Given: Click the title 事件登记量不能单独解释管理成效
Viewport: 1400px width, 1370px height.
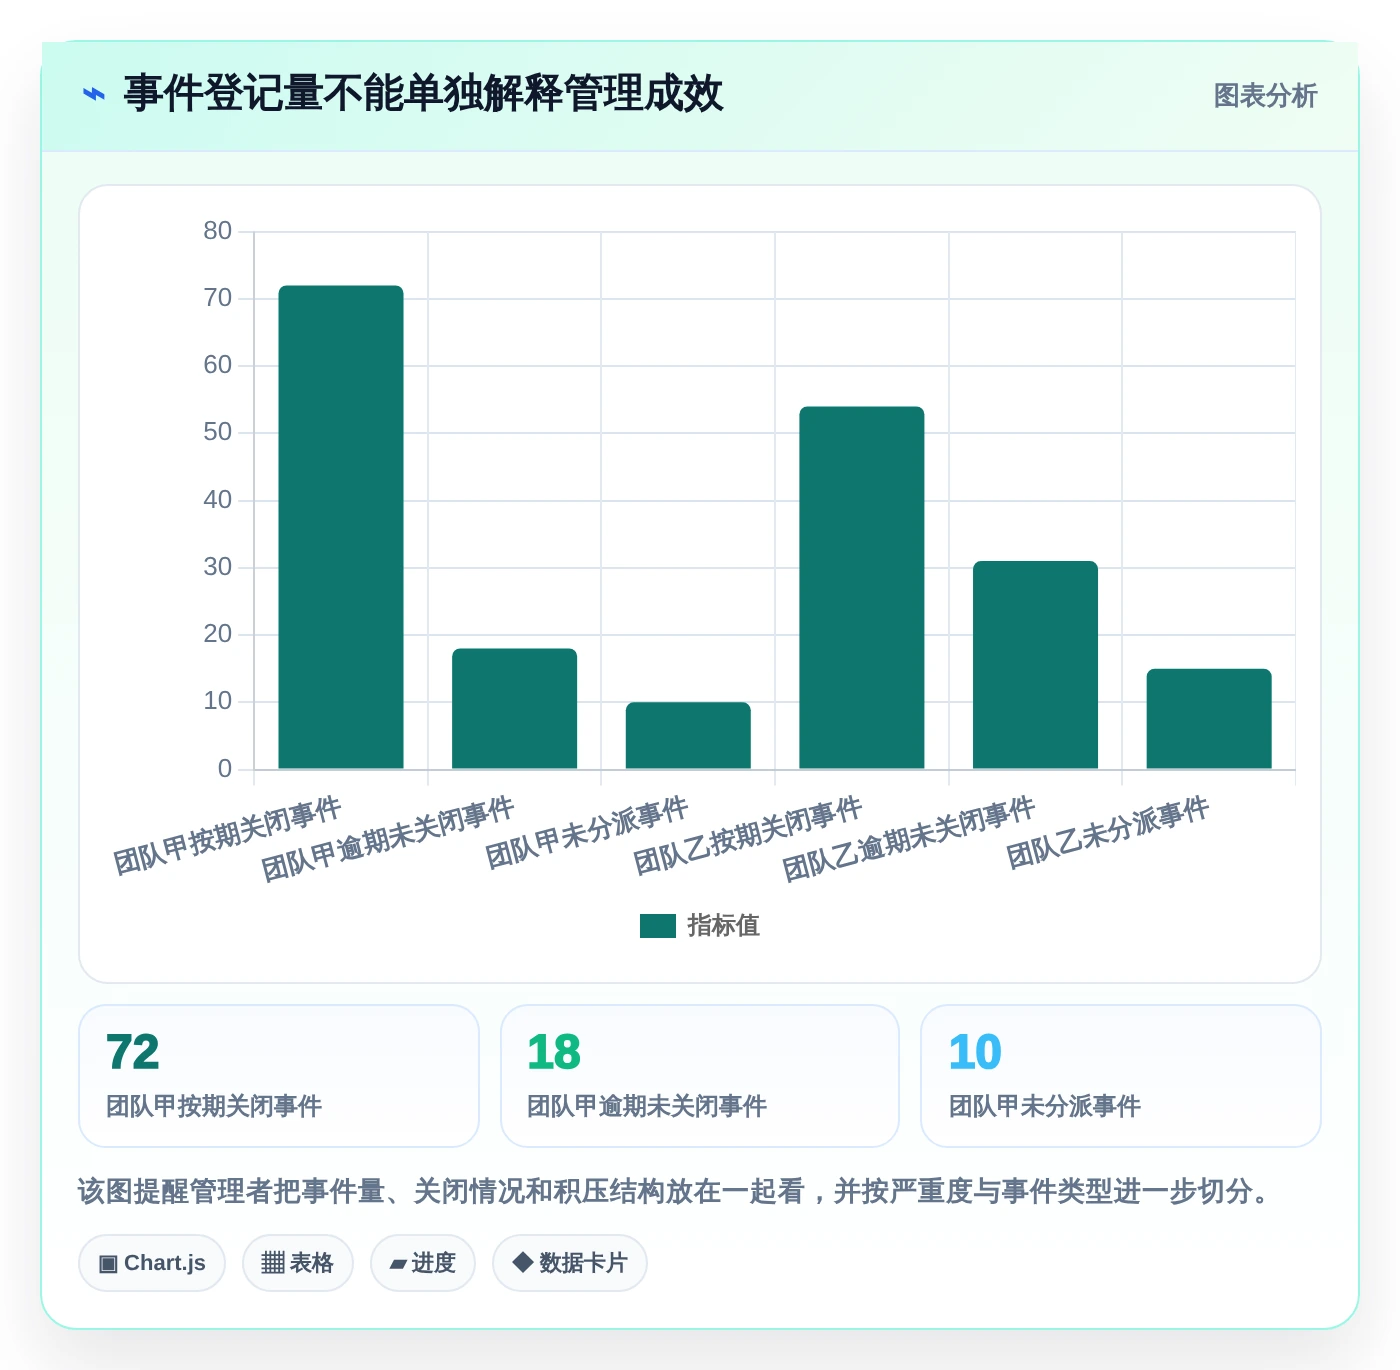Looking at the screenshot, I should coord(423,94).
